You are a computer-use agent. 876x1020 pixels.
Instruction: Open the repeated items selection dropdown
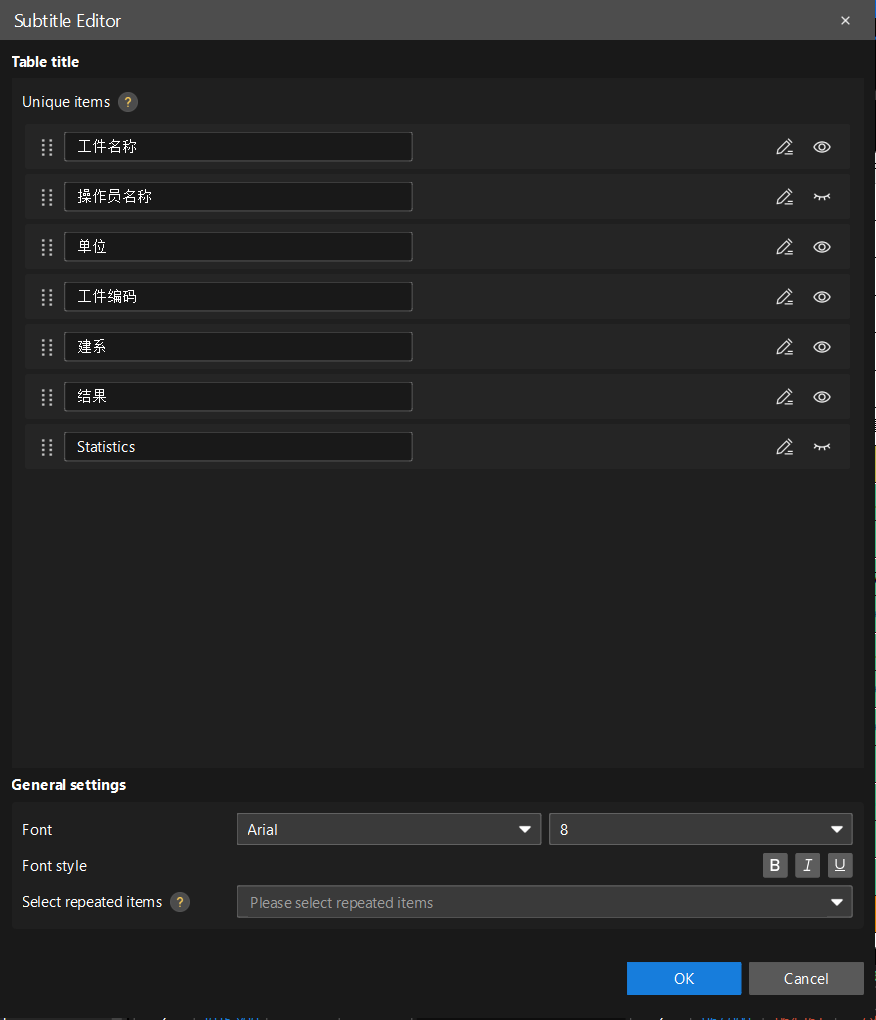click(836, 901)
